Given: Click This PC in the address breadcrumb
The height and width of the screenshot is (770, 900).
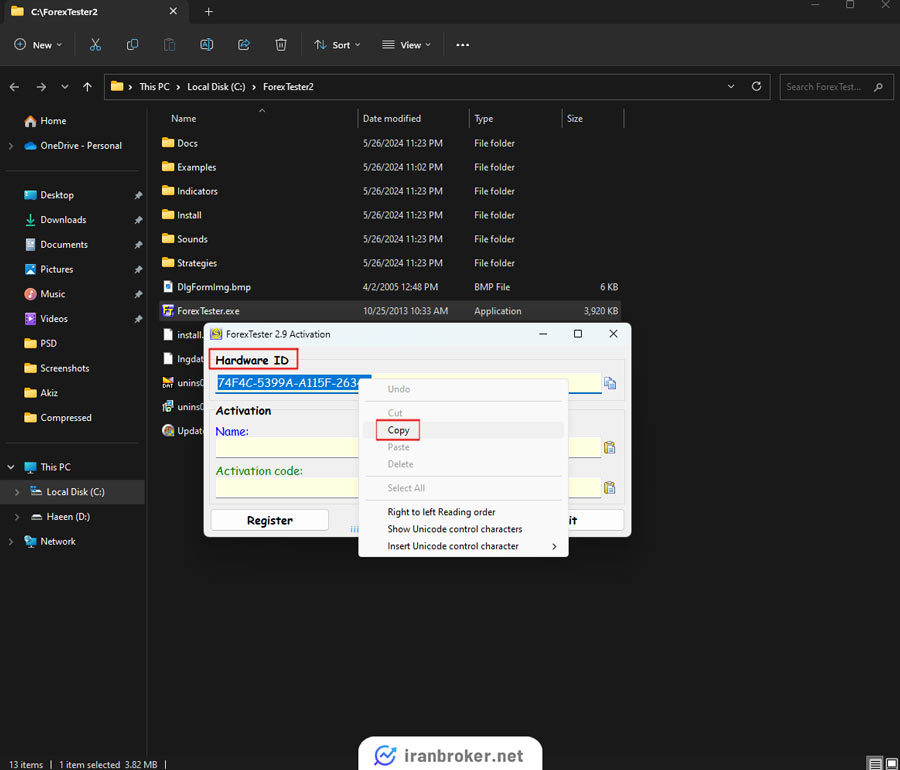Looking at the screenshot, I should tap(154, 87).
